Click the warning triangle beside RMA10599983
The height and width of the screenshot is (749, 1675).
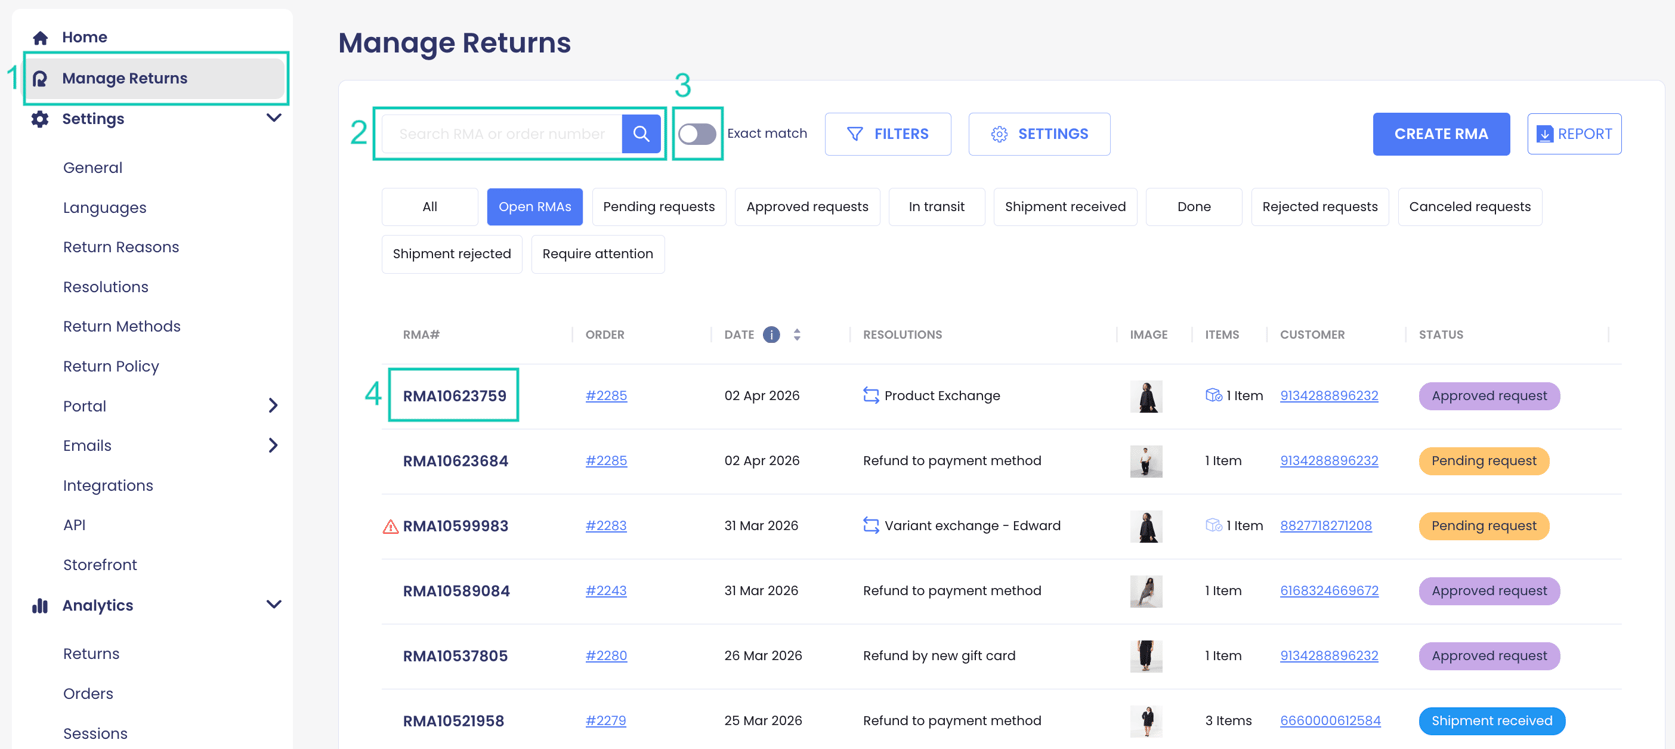click(x=391, y=526)
